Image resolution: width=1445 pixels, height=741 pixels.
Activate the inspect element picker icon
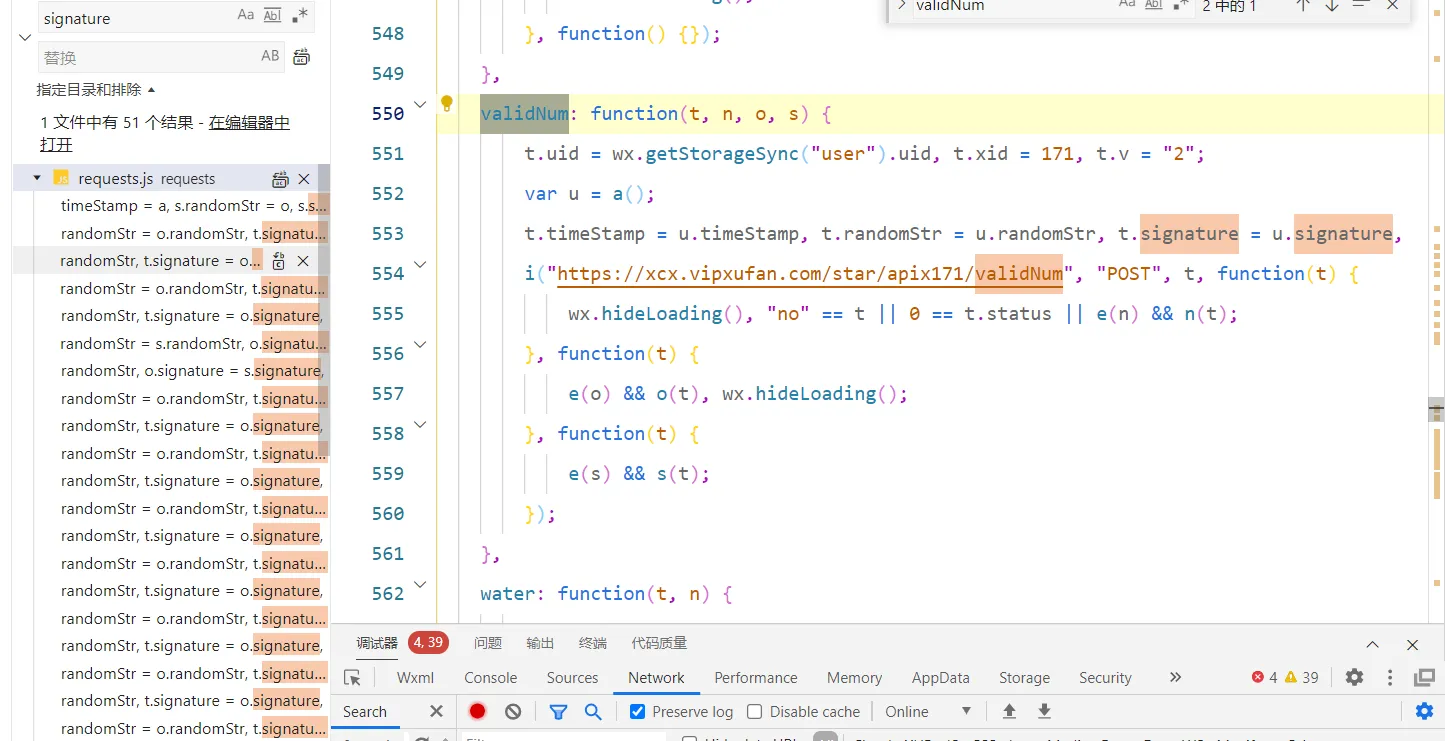pyautogui.click(x=352, y=678)
